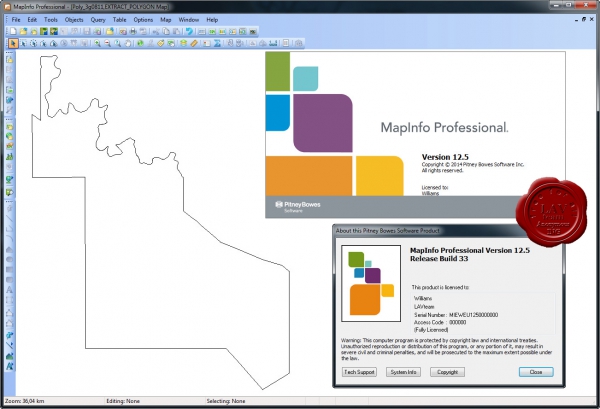Image resolution: width=600 pixels, height=409 pixels.
Task: Open the Objects menu
Action: click(x=74, y=20)
